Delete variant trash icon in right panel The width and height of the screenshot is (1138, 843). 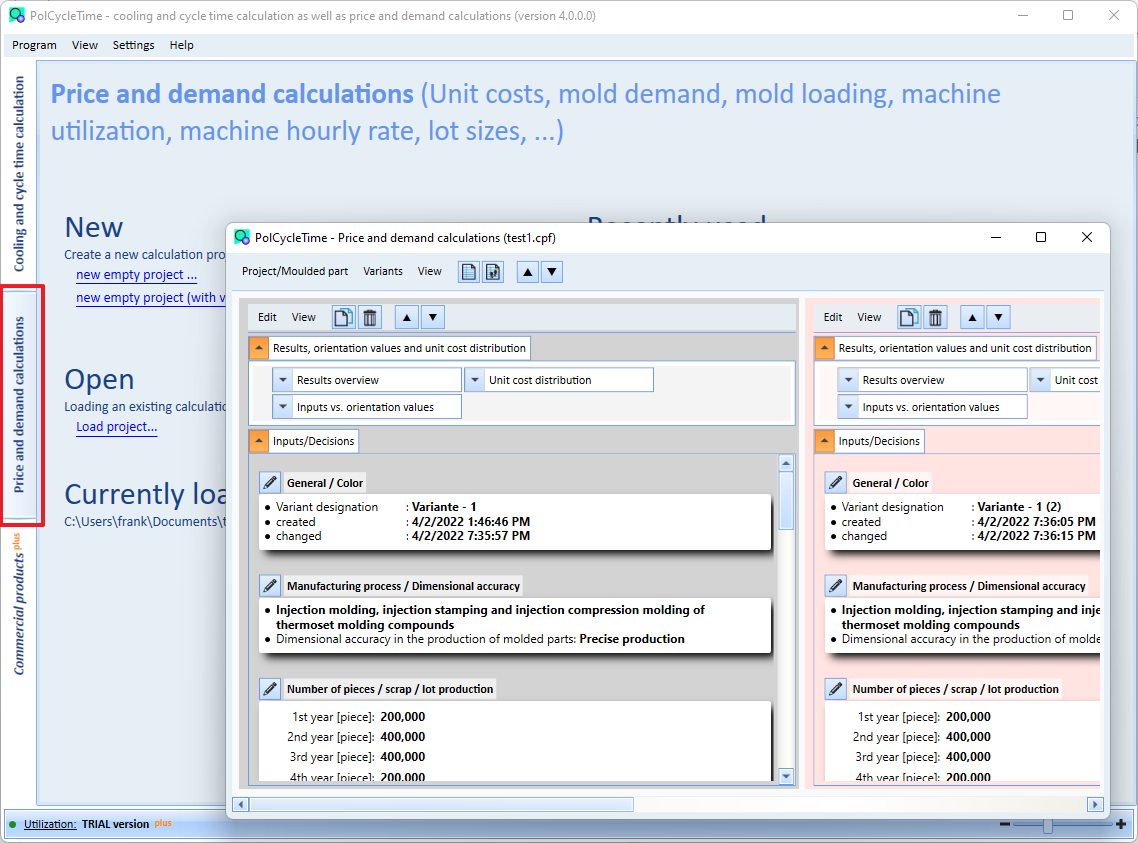point(935,317)
